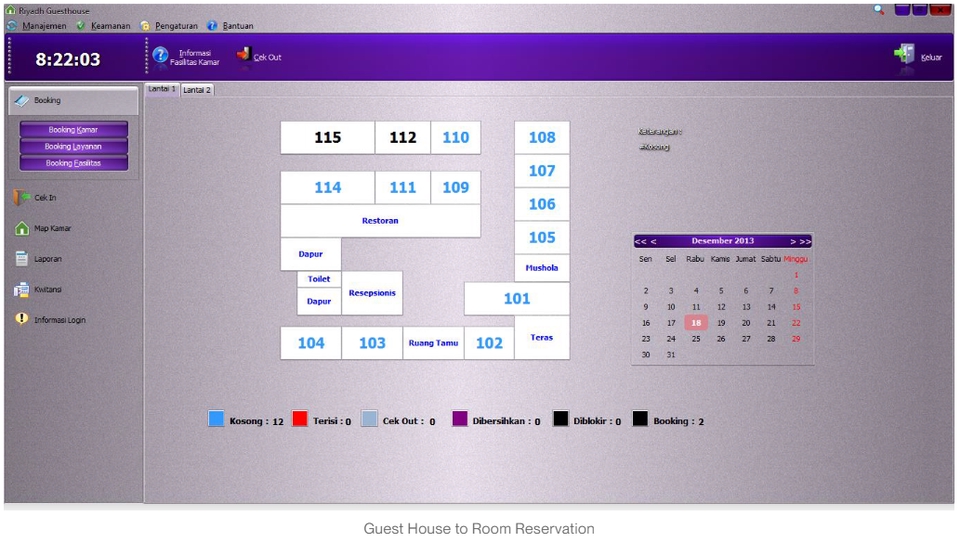Image resolution: width=960 pixels, height=542 pixels.
Task: Select room 107 on the map
Action: (542, 171)
